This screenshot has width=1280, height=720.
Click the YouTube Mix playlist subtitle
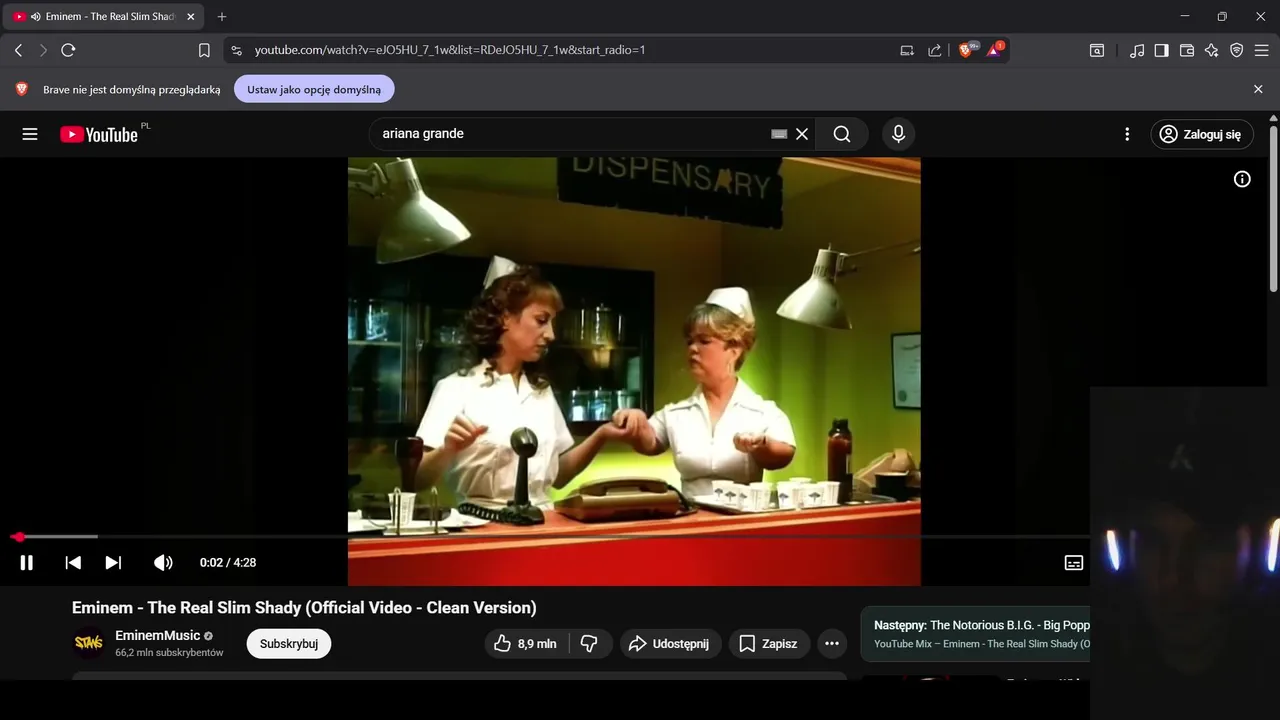(982, 644)
